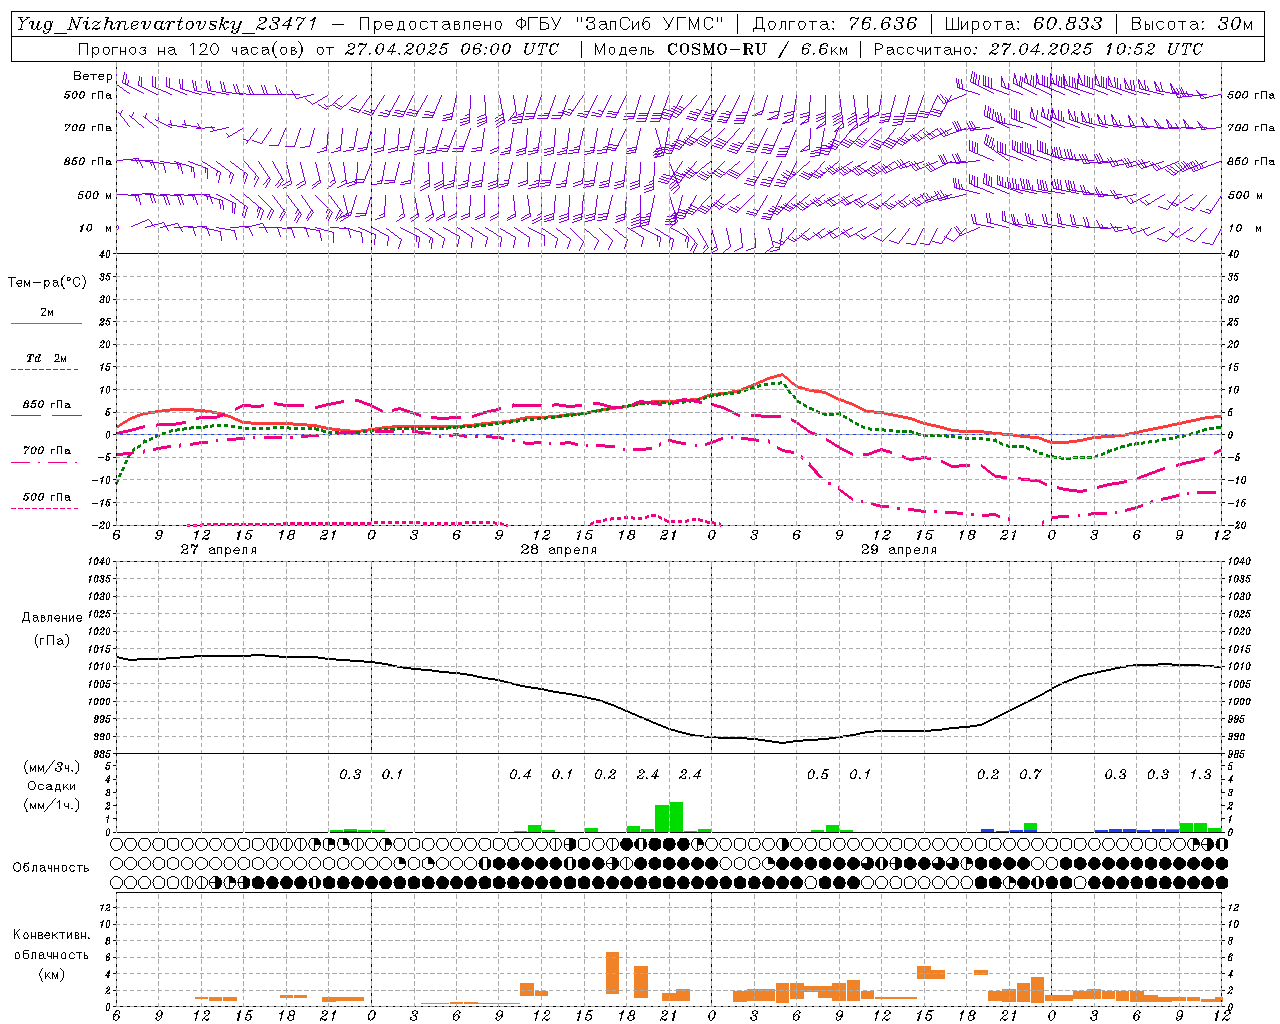The image size is (1280, 1024).
Task: Select the Облачность cloud cover label
Action: click(x=51, y=868)
